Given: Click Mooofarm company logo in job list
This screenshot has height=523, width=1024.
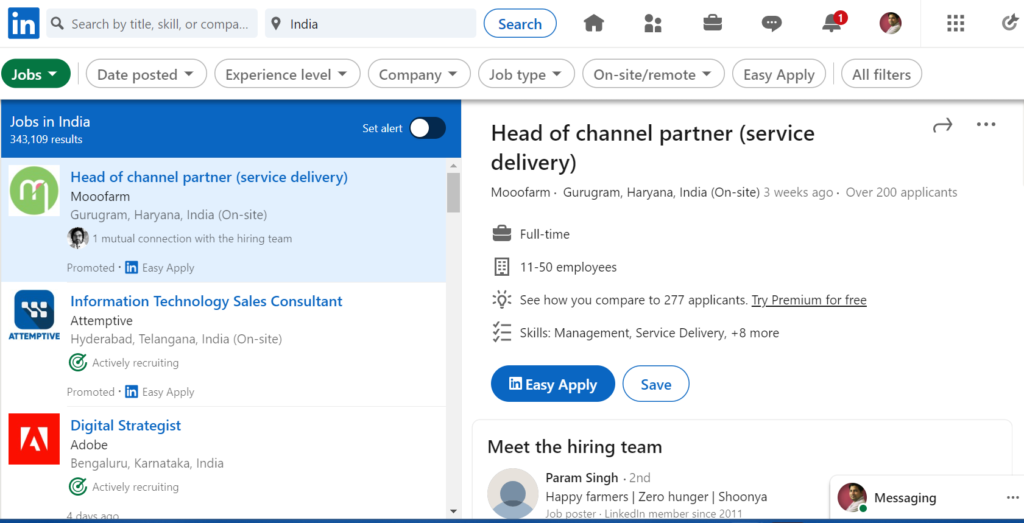Looking at the screenshot, I should 34,190.
